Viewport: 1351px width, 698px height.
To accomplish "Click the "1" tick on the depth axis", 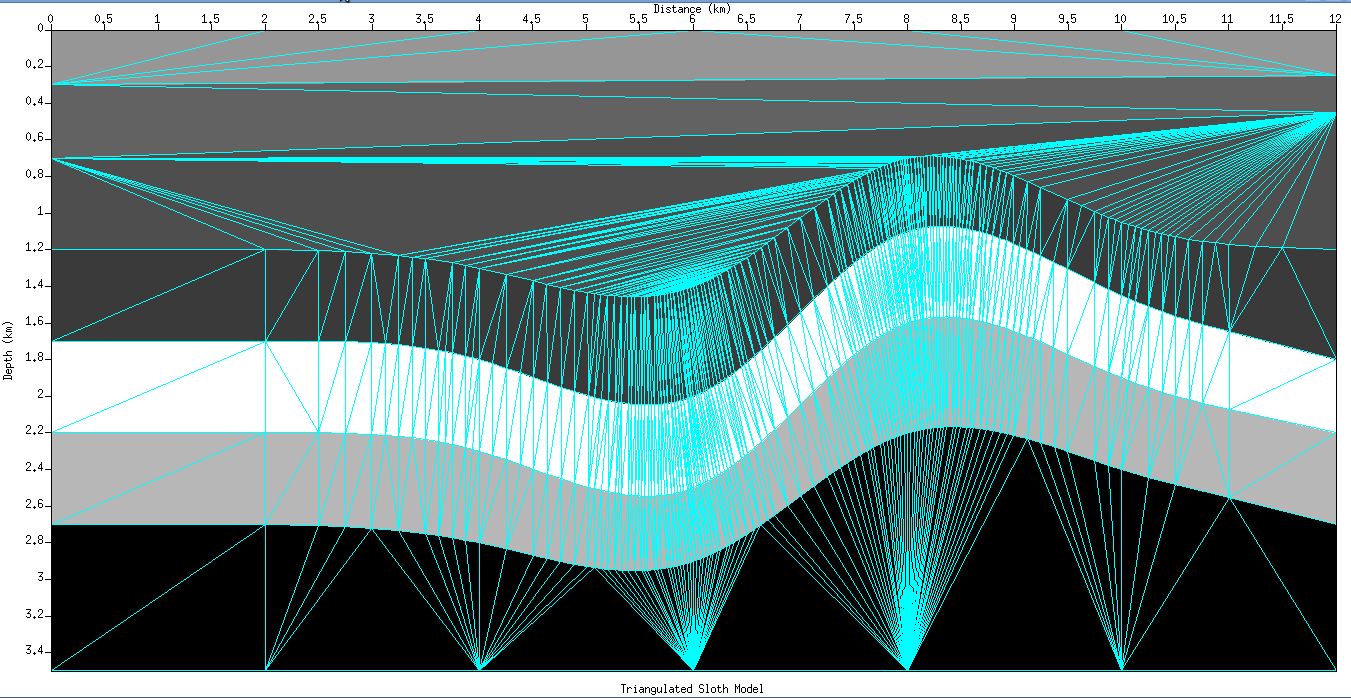I will [42, 212].
